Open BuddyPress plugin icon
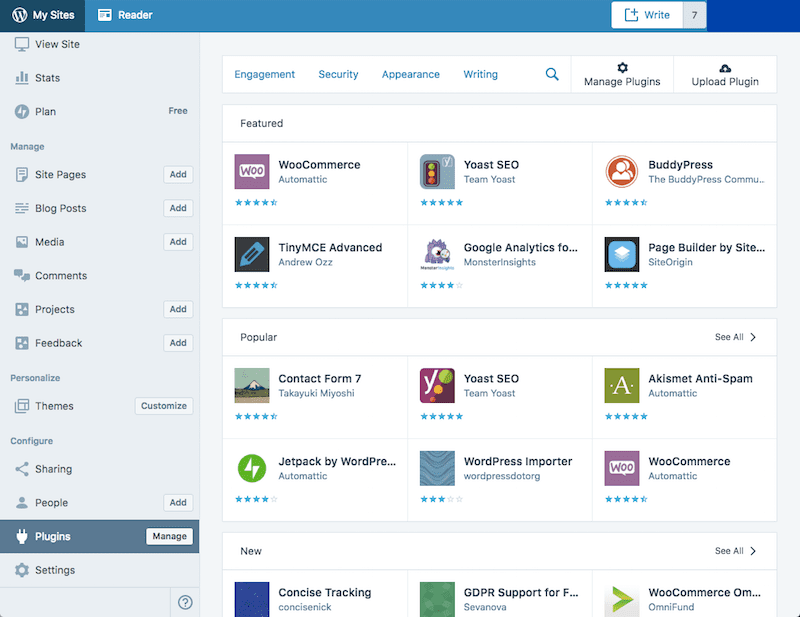Image resolution: width=800 pixels, height=617 pixels. (622, 171)
